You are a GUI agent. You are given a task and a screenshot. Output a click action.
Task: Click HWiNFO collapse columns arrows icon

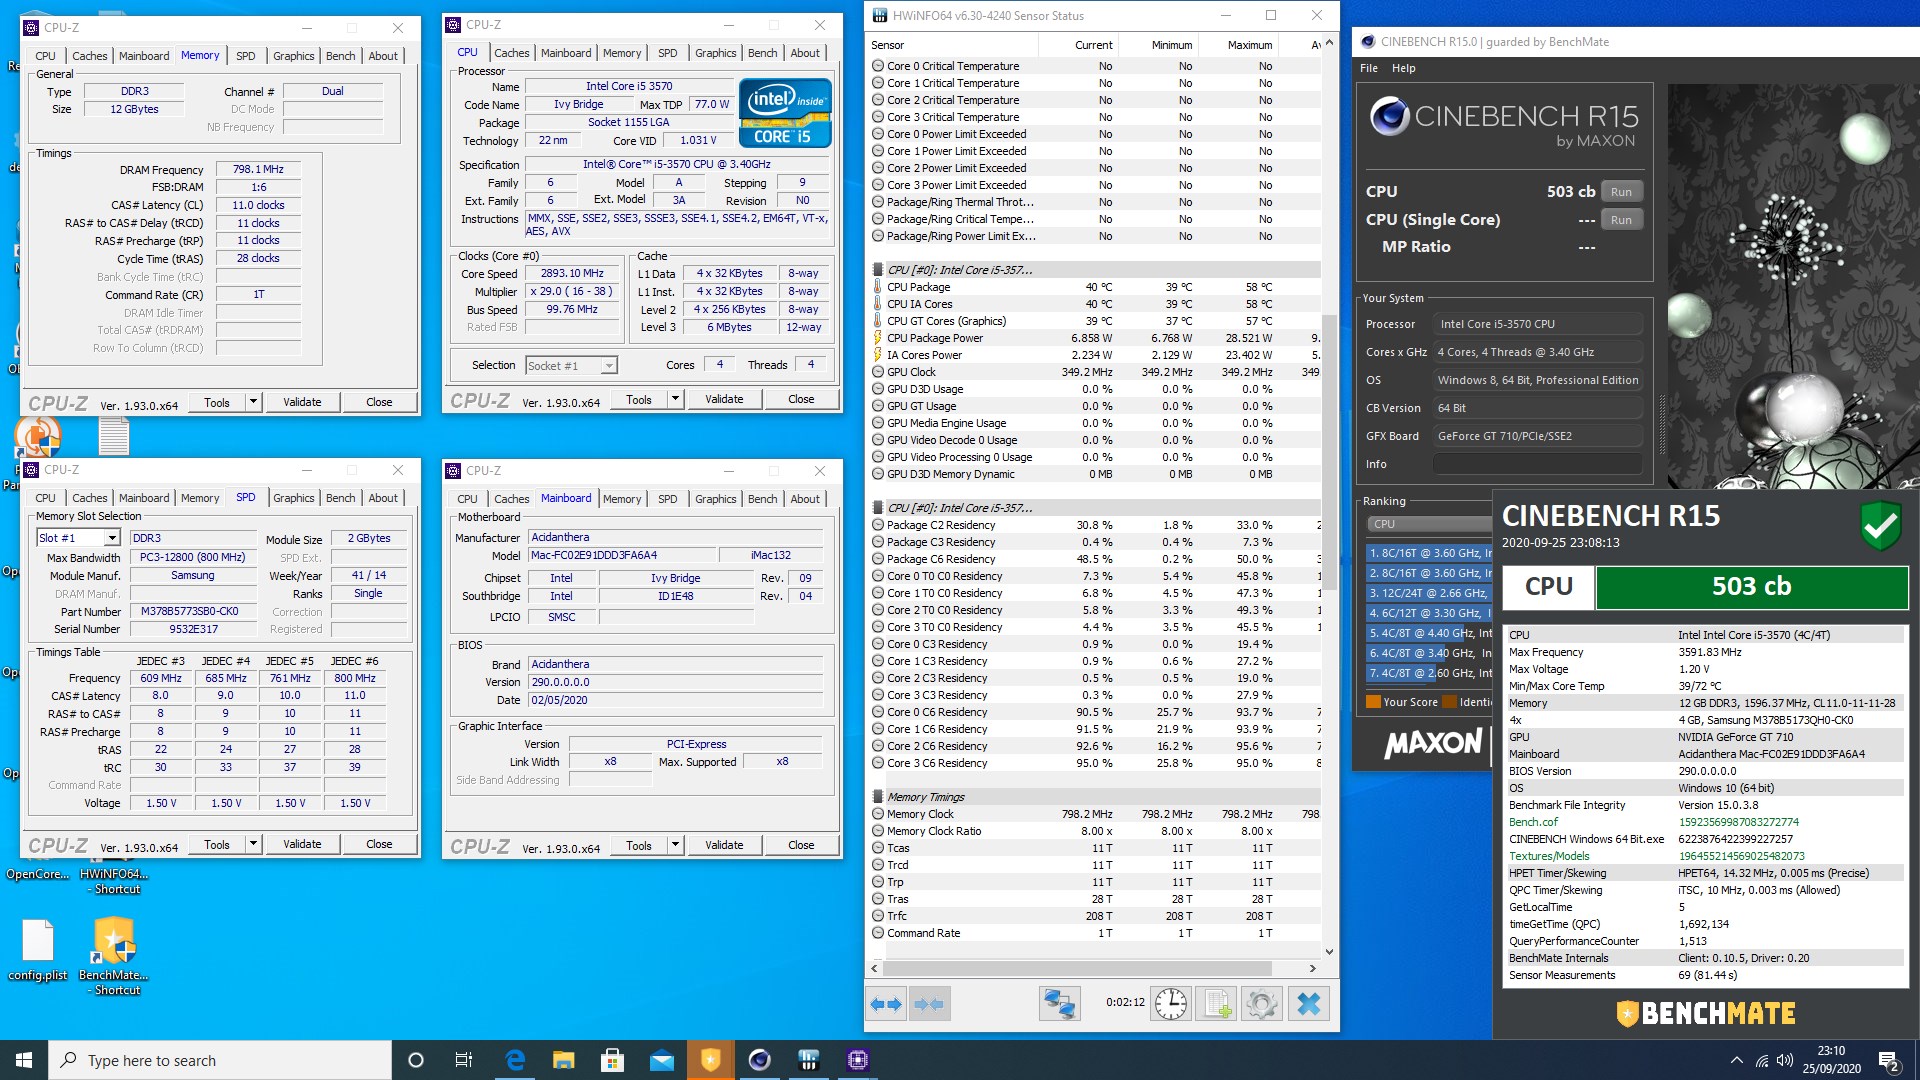tap(929, 1003)
